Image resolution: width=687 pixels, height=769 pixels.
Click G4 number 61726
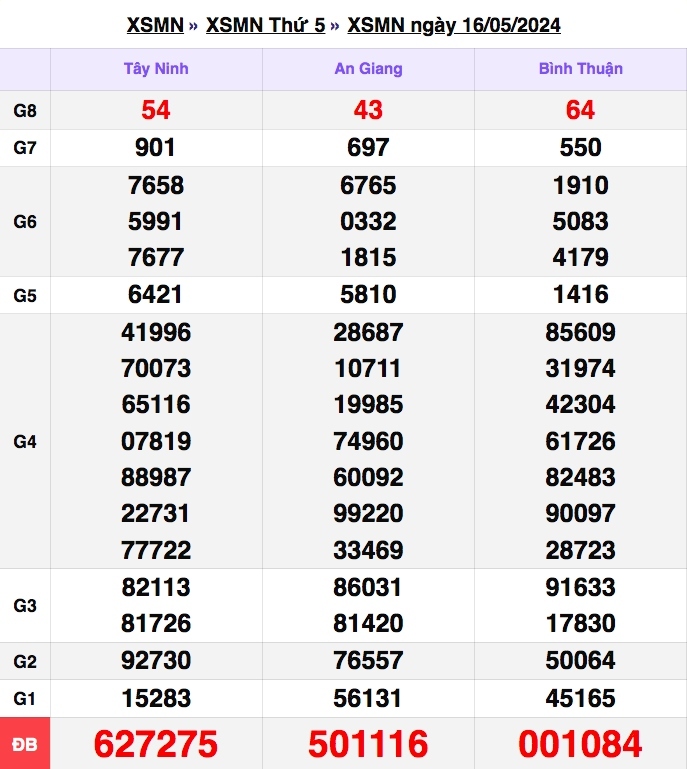coord(581,441)
